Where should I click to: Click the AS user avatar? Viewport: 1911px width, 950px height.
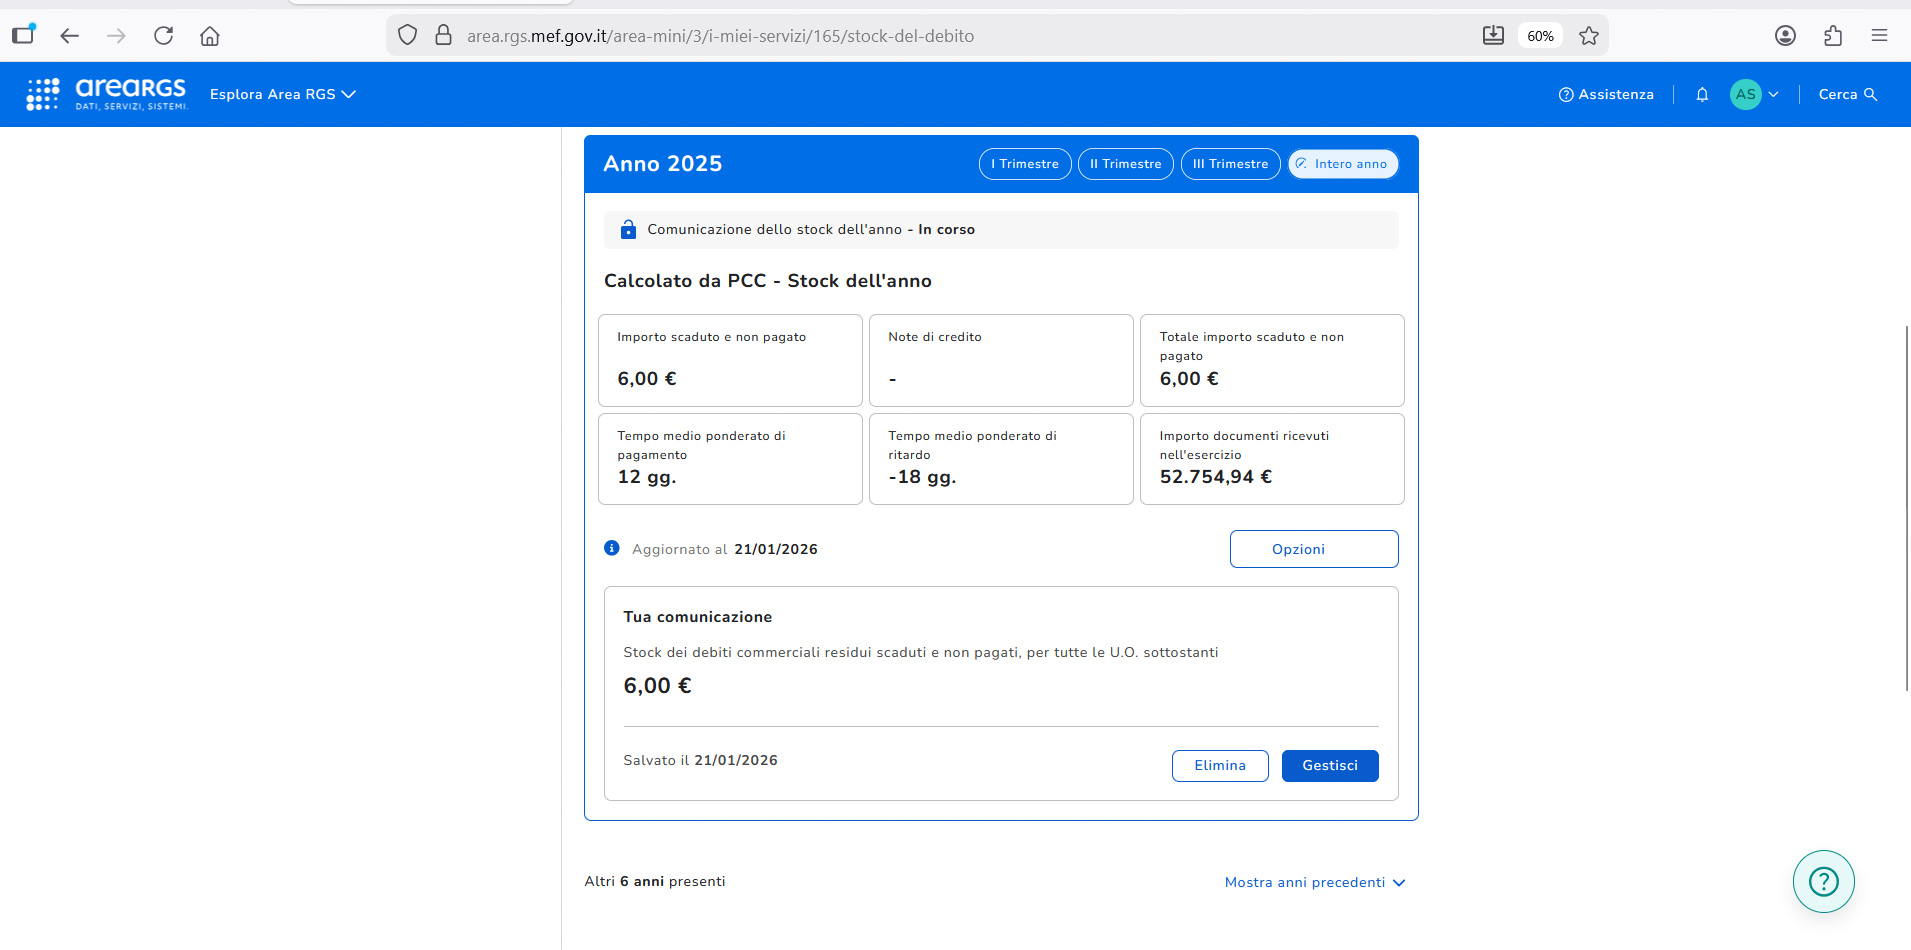point(1745,94)
